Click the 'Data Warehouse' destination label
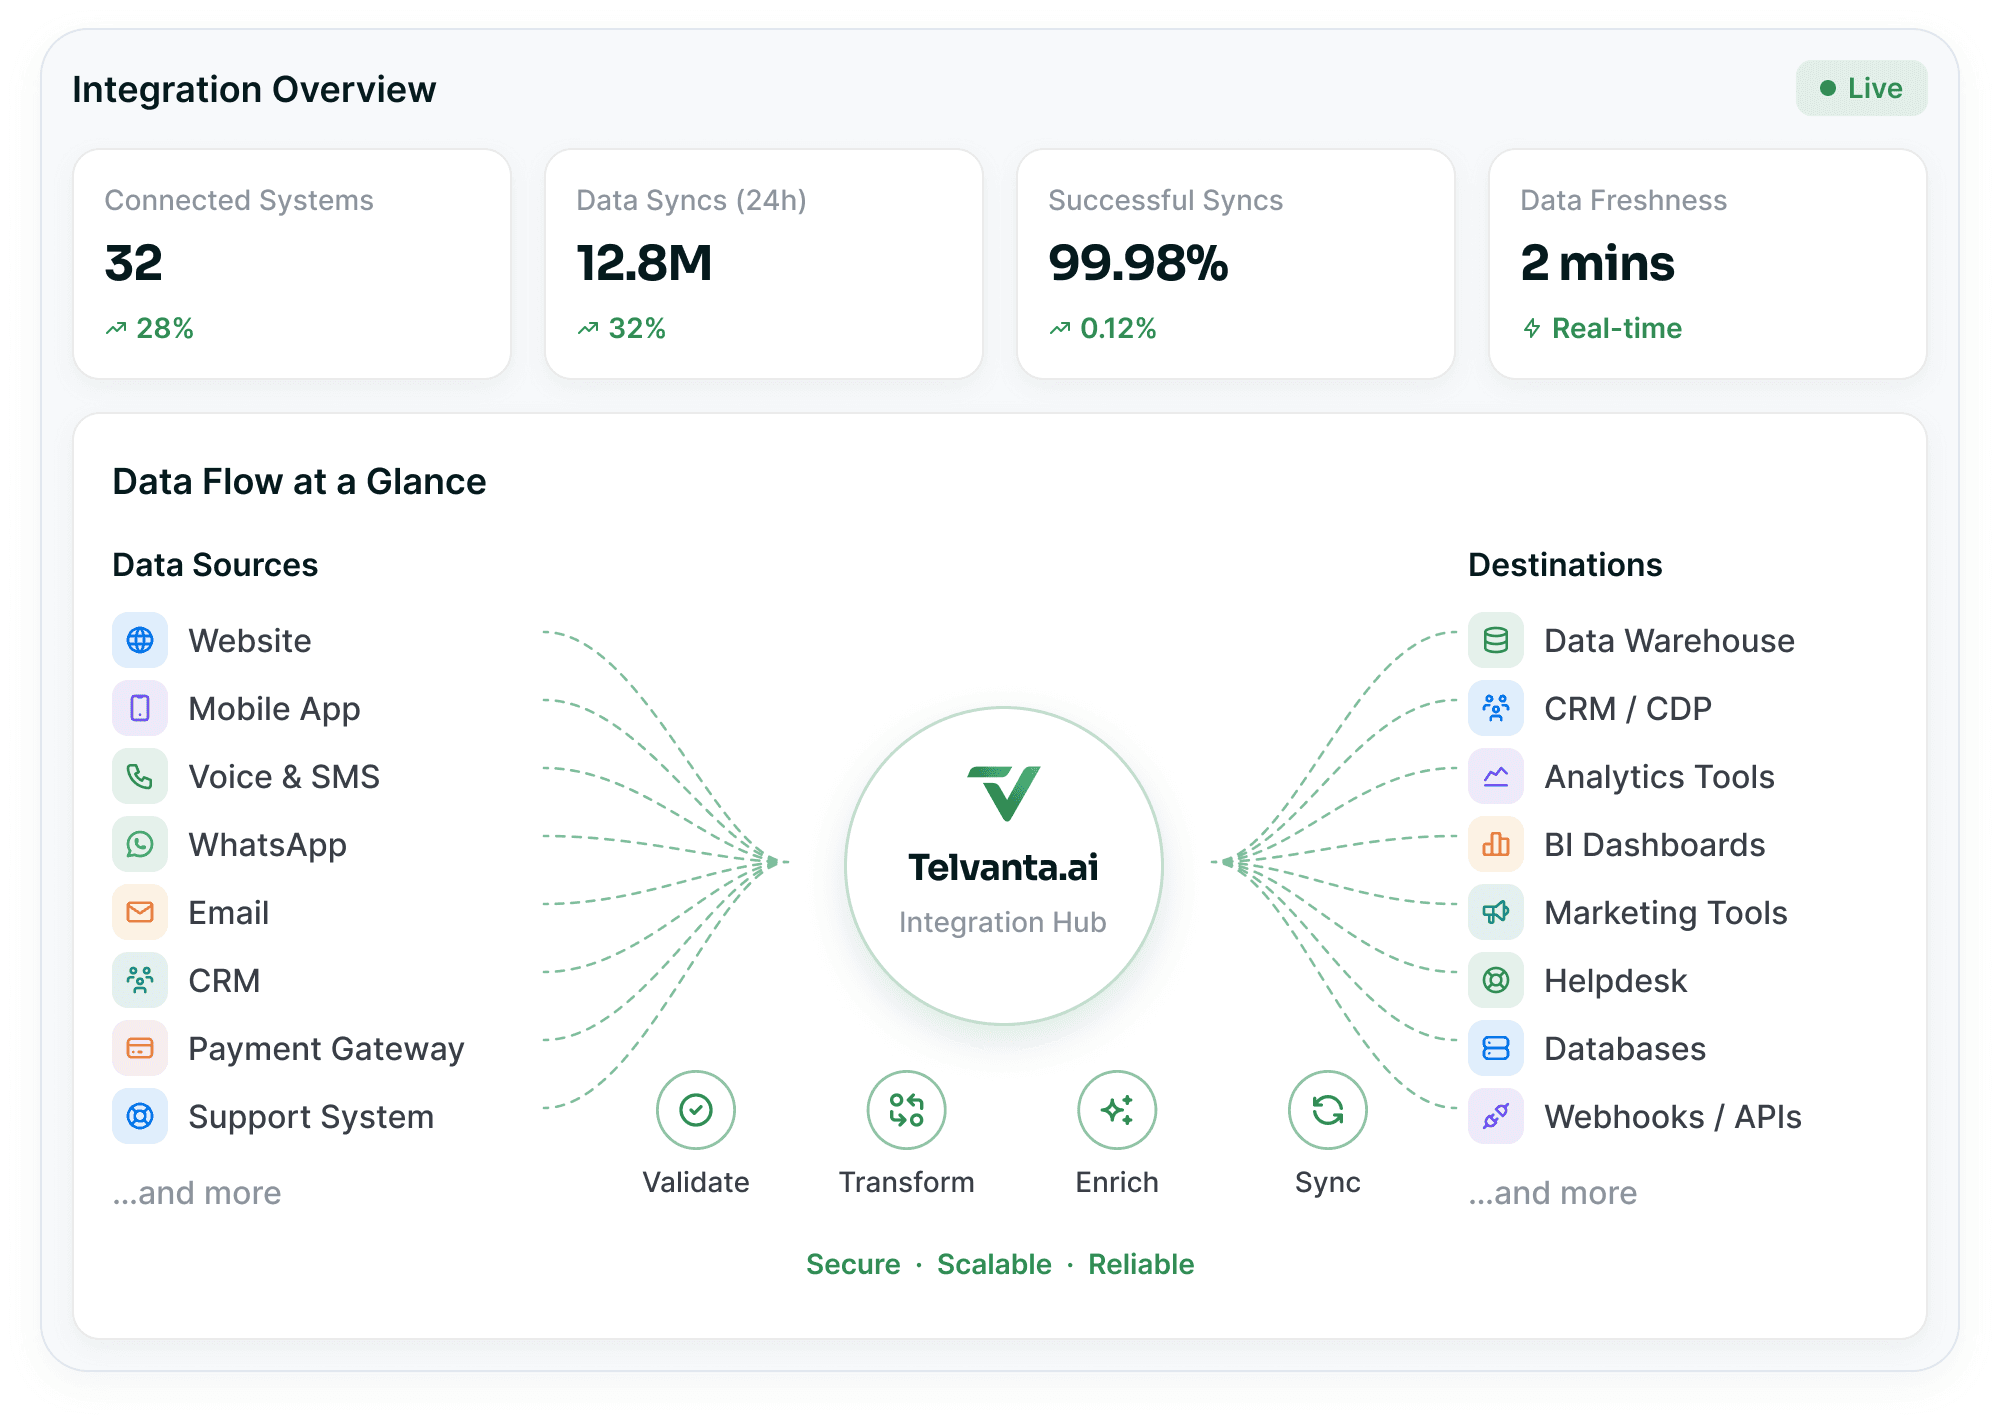The image size is (2000, 1424). point(1669,641)
